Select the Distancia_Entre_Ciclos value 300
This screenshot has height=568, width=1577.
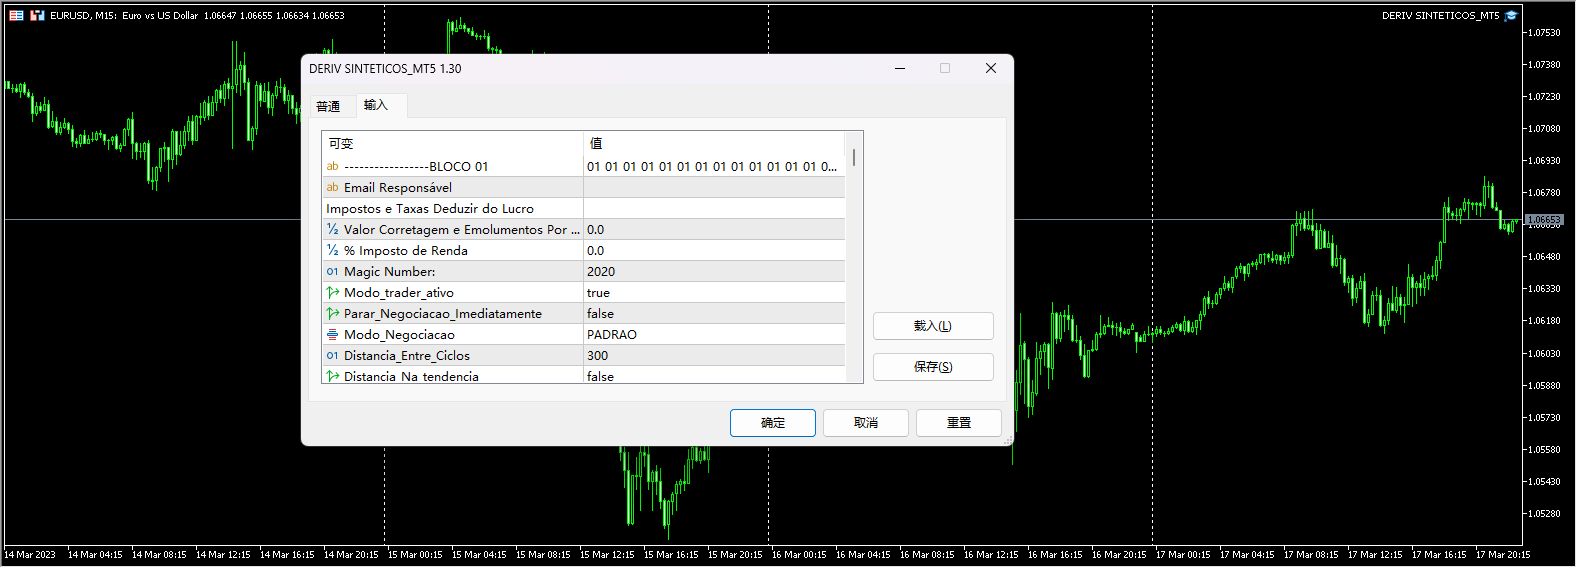[x=714, y=356]
